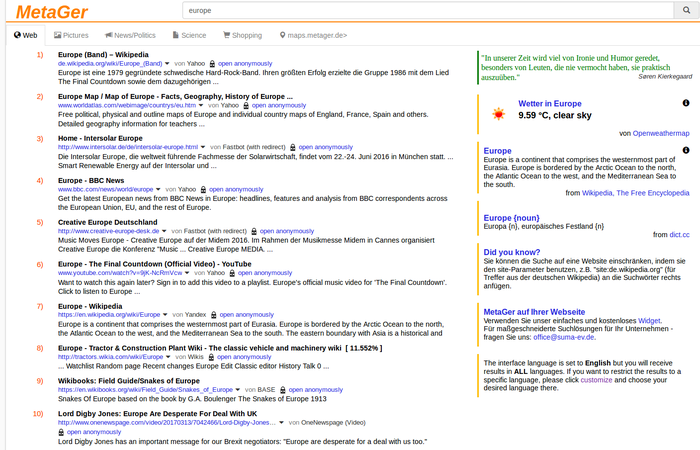
Task: Expand options arrow for onenewspage.com URL
Action: 281,423
